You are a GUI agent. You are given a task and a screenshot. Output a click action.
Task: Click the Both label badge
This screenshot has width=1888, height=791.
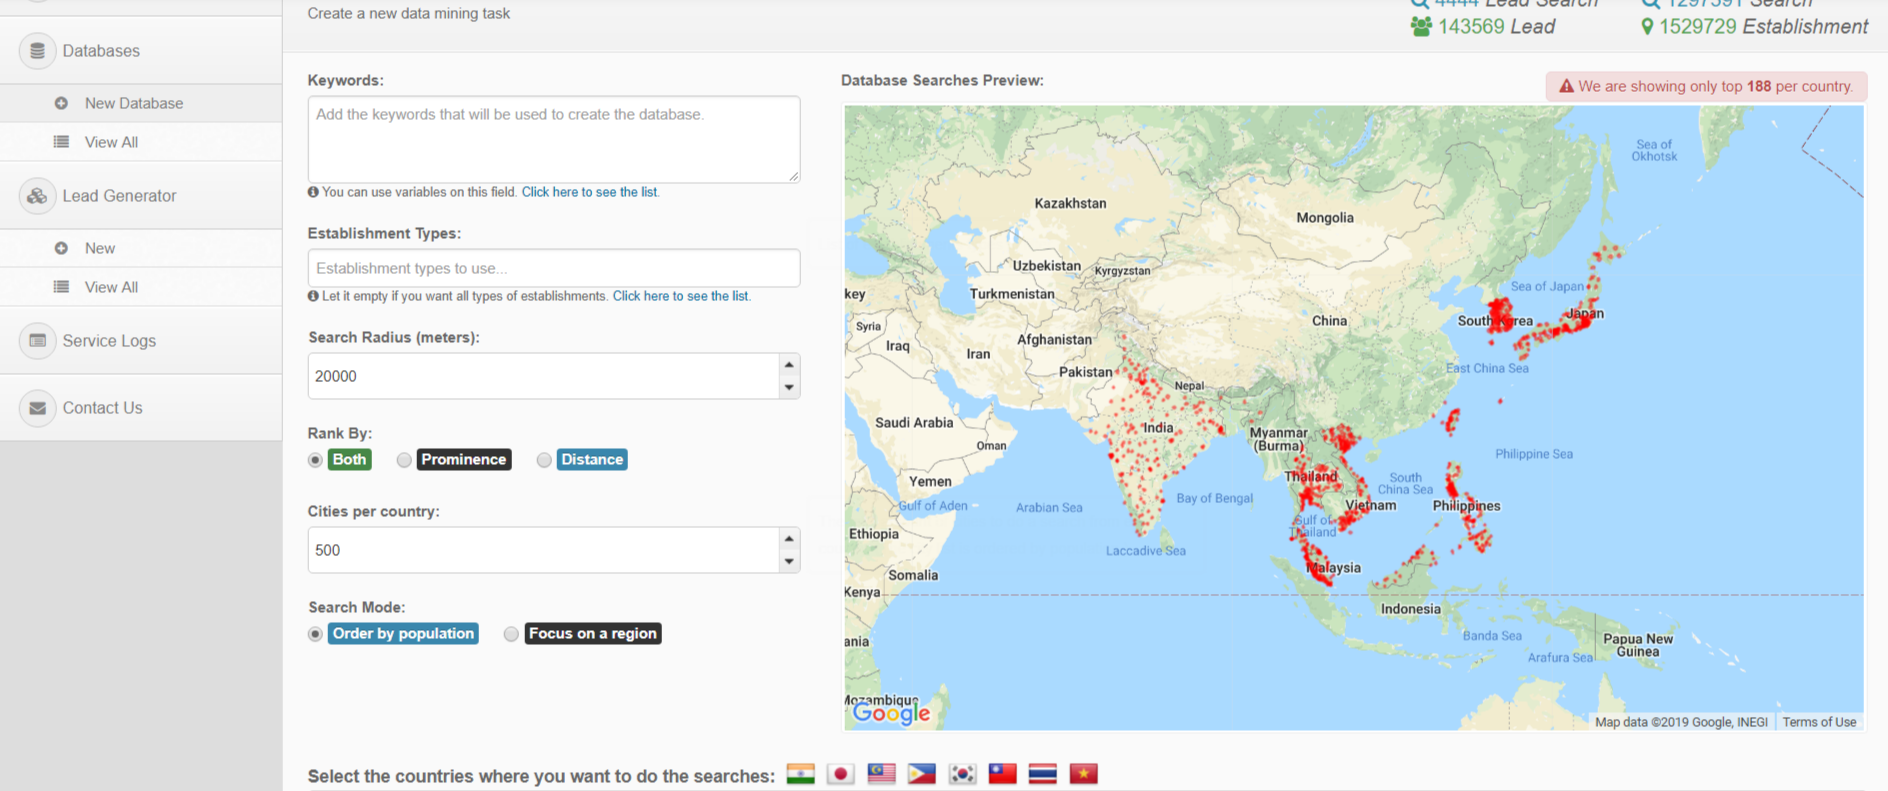[349, 460]
